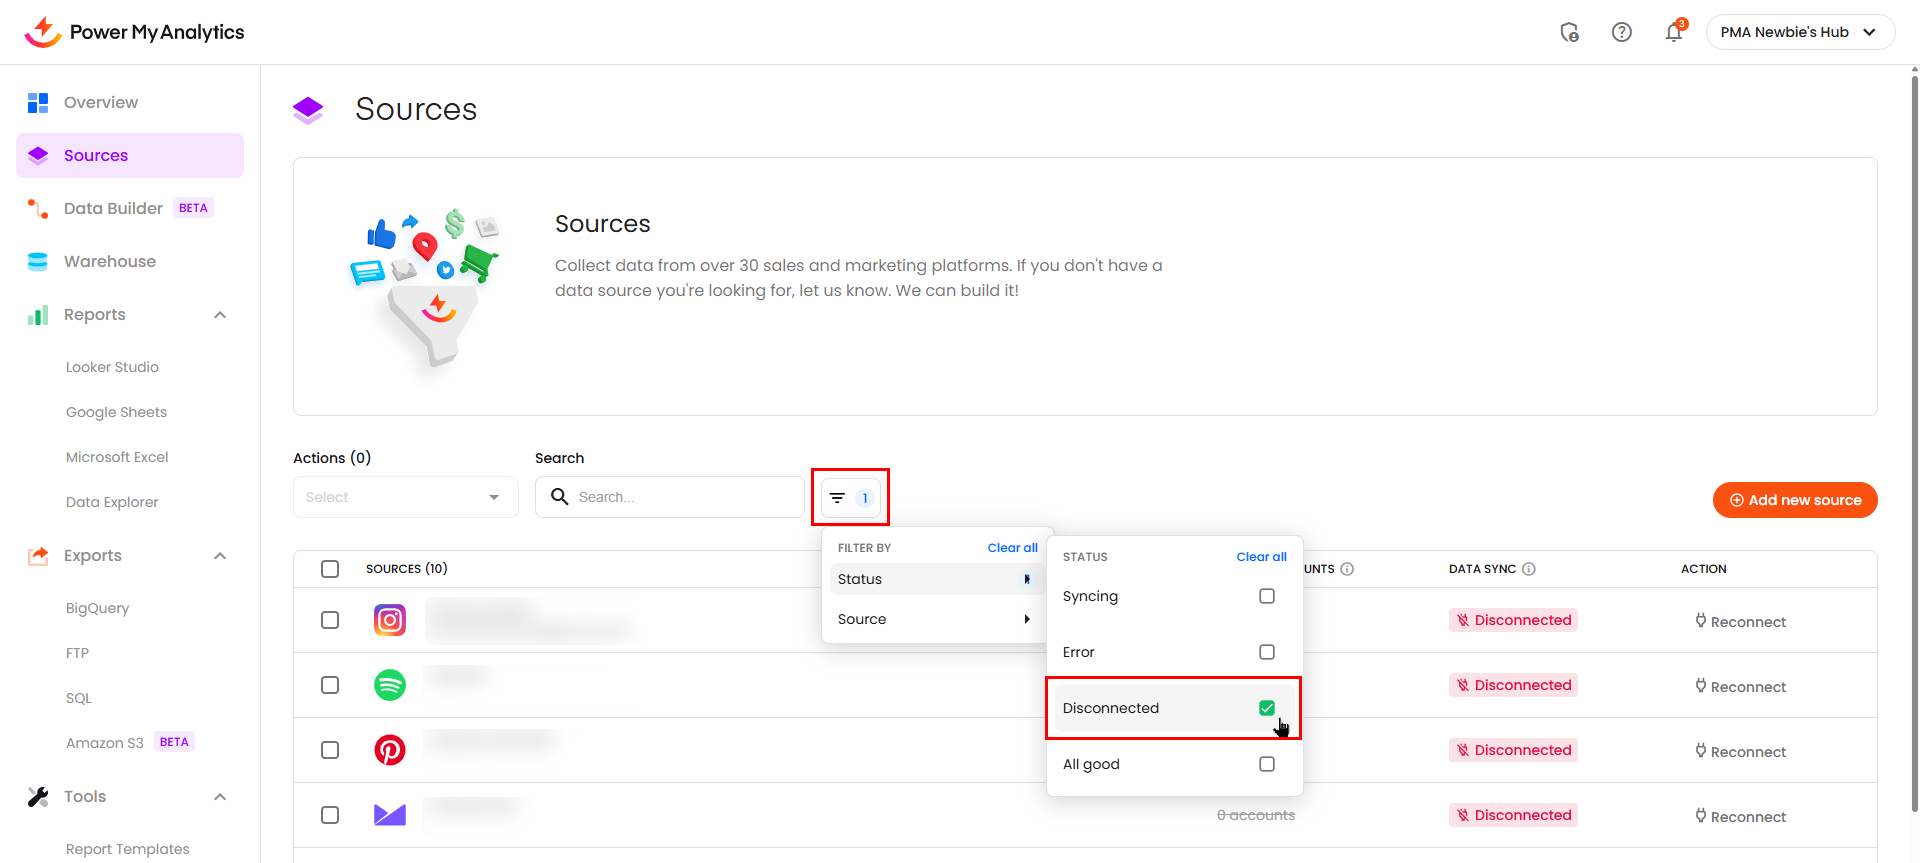Click Clear all in Status panel
Screen dimensions: 1920x863
[1261, 557]
